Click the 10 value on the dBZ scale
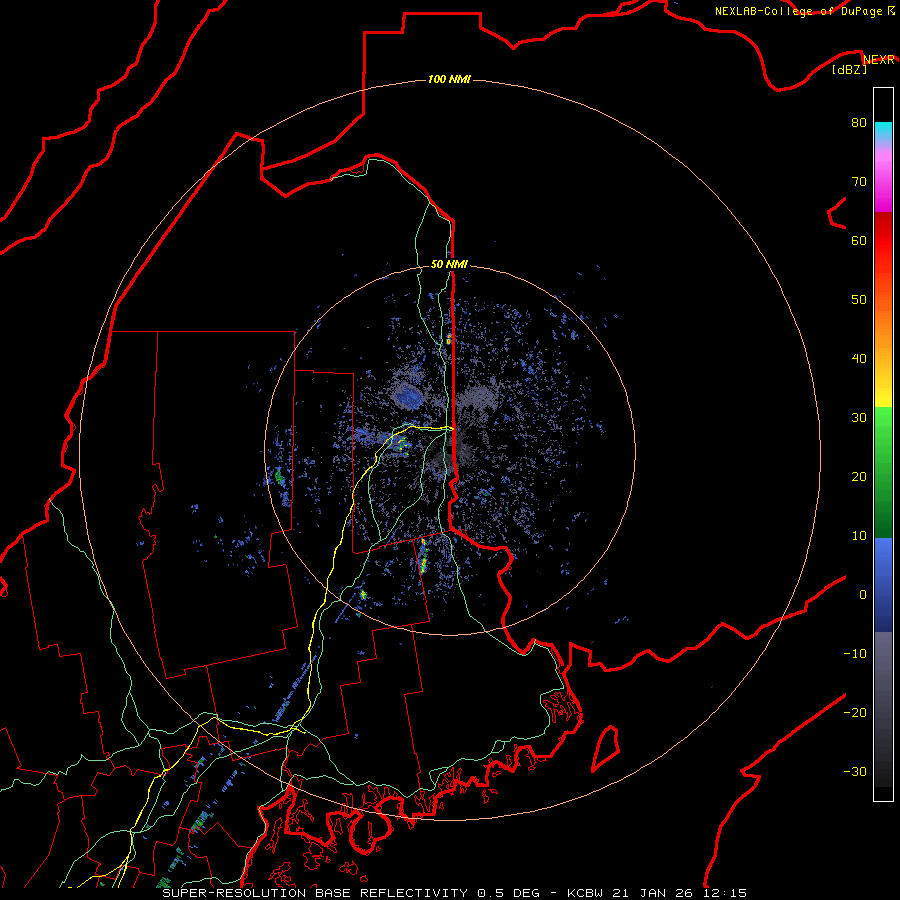Viewport: 900px width, 900px height. [859, 536]
